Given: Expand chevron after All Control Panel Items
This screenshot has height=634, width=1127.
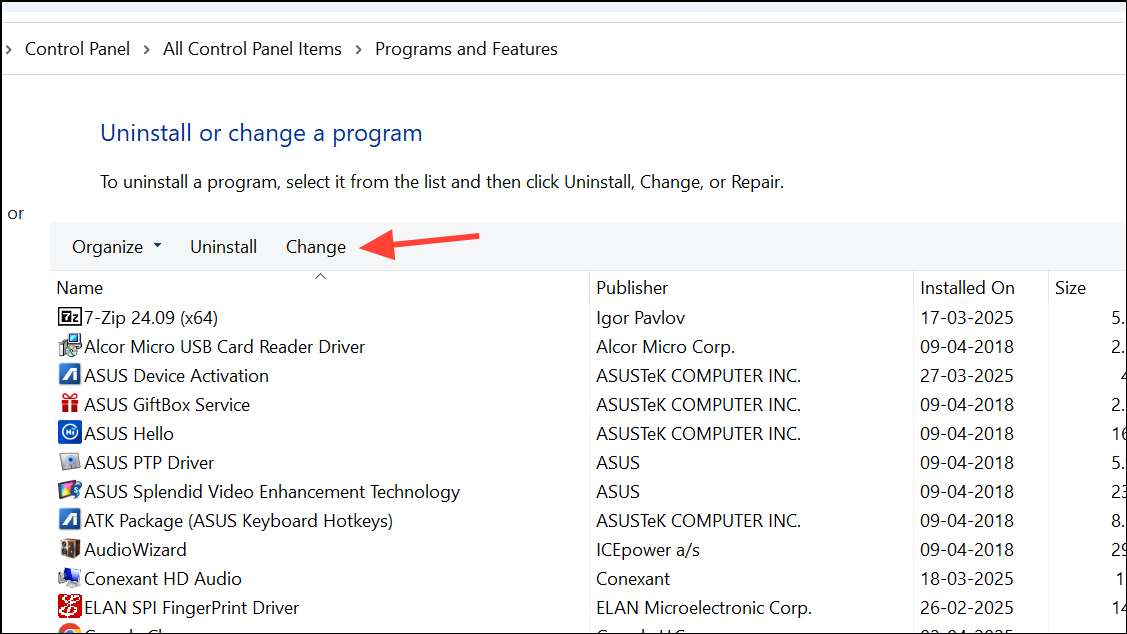Looking at the screenshot, I should [359, 50].
